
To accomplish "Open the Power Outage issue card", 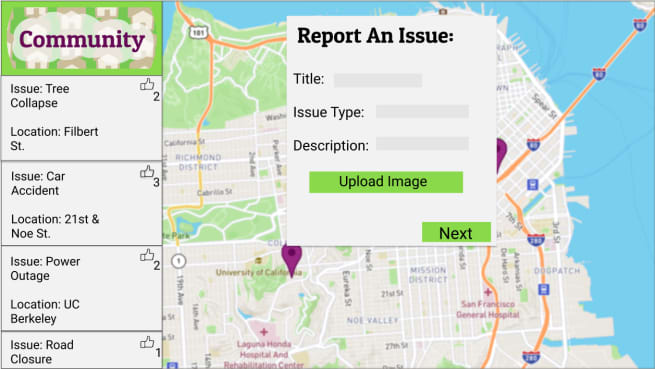I will [x=82, y=288].
